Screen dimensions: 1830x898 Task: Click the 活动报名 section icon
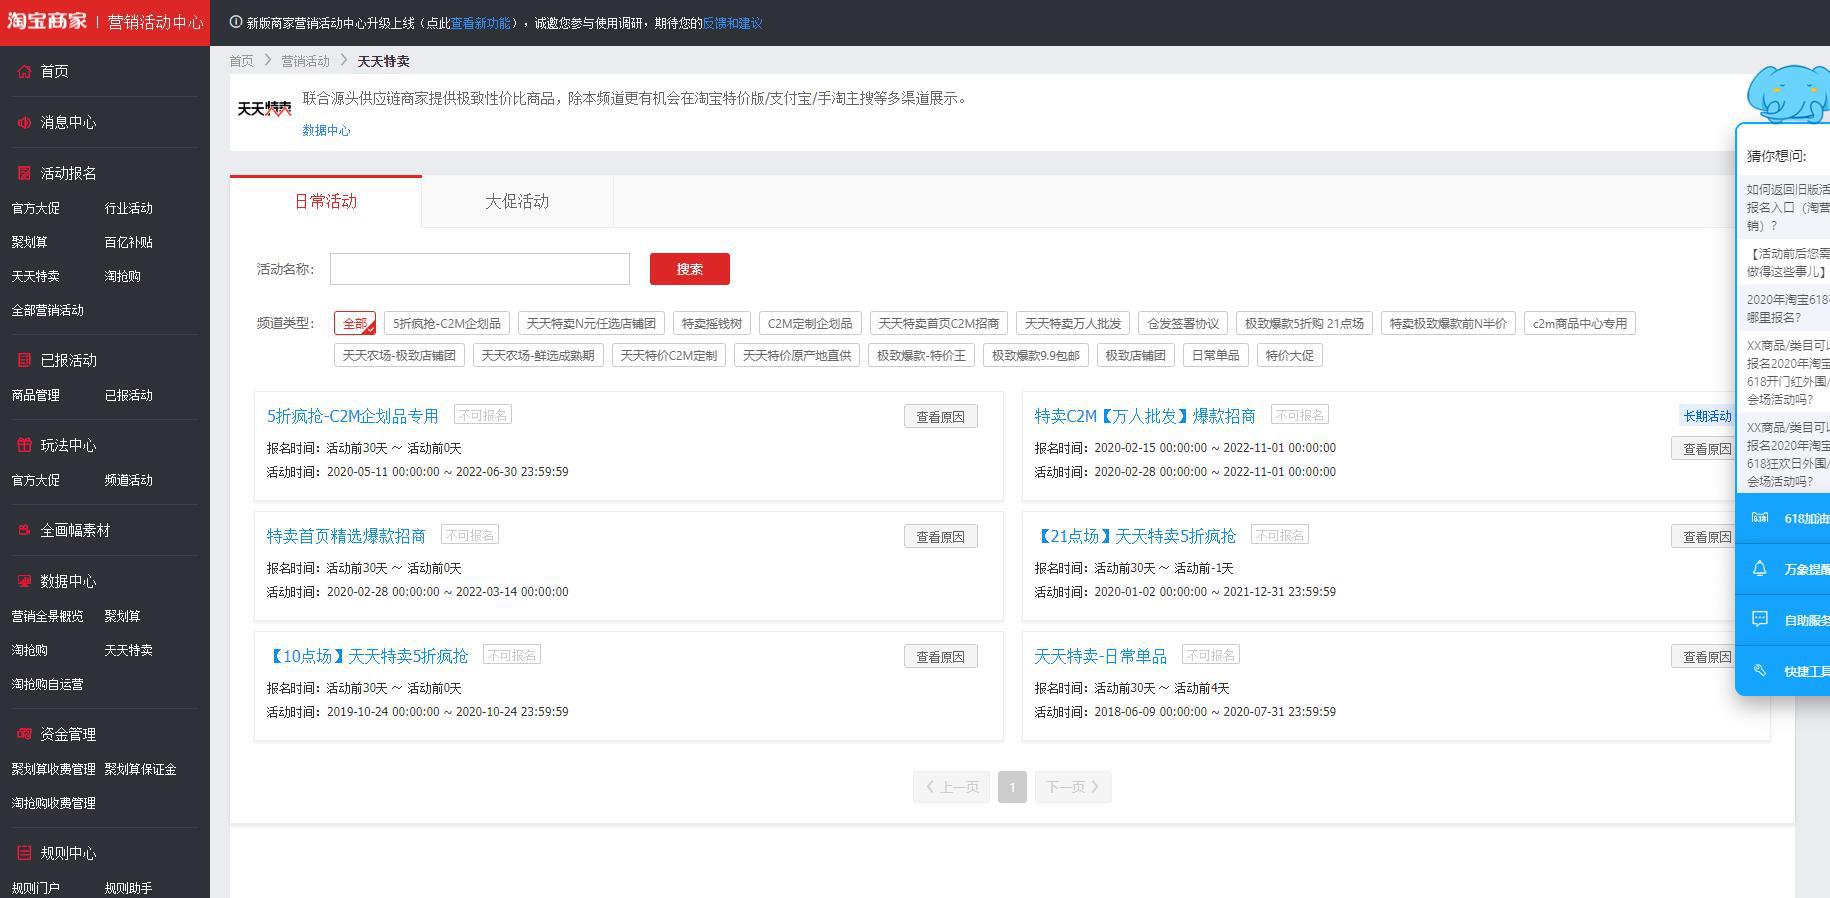25,173
